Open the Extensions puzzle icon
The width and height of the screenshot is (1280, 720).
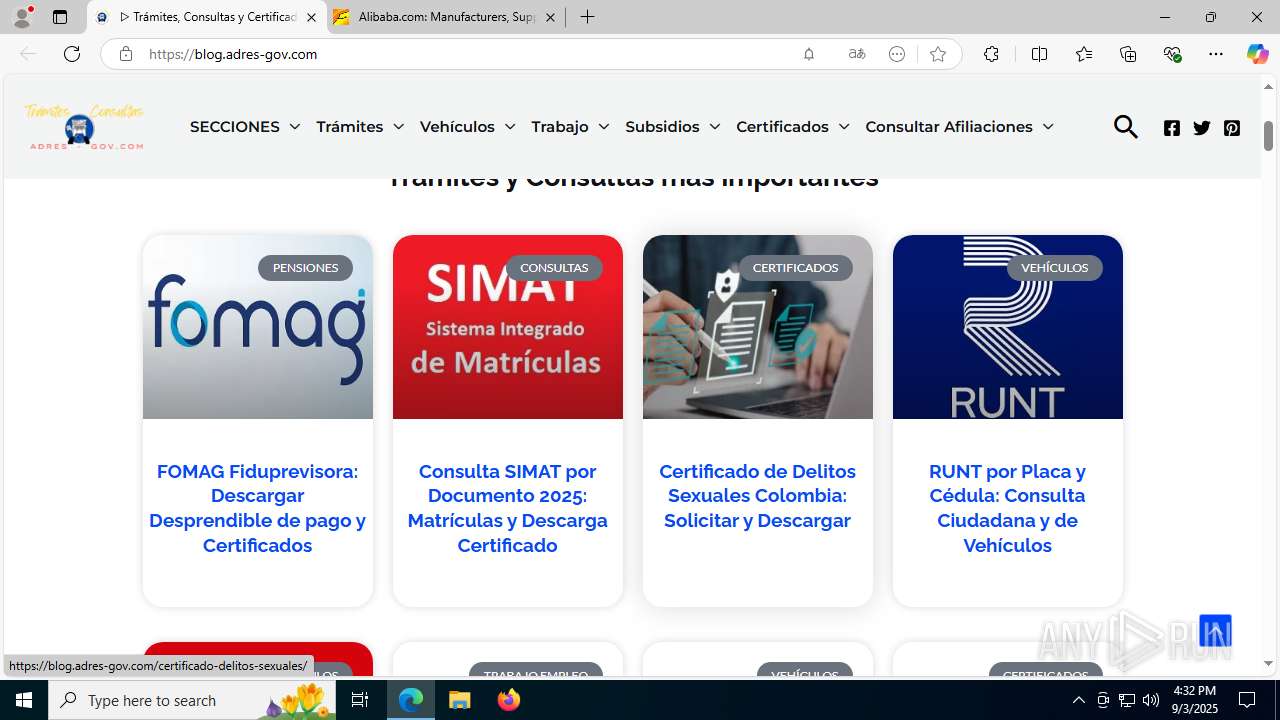click(991, 54)
